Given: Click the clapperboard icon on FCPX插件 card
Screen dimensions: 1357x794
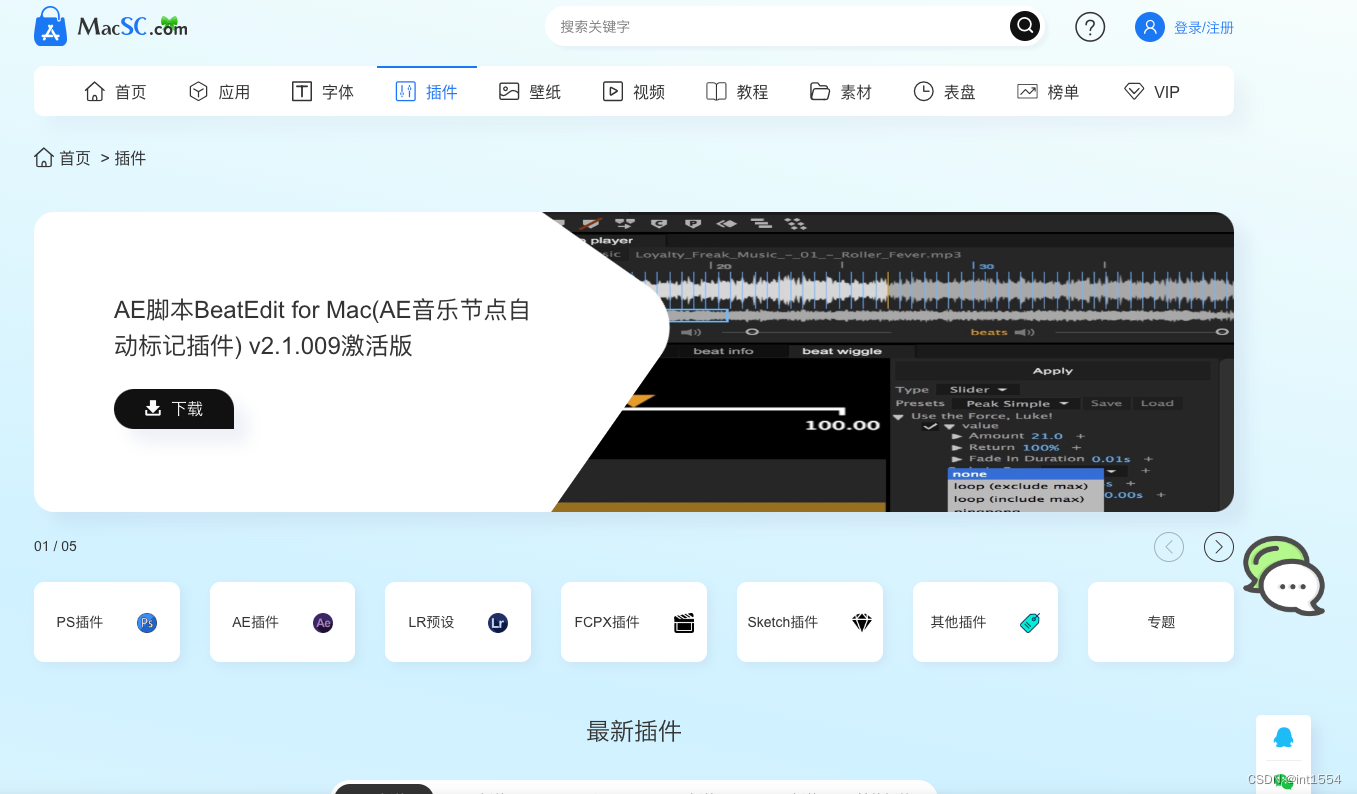Looking at the screenshot, I should click(683, 622).
